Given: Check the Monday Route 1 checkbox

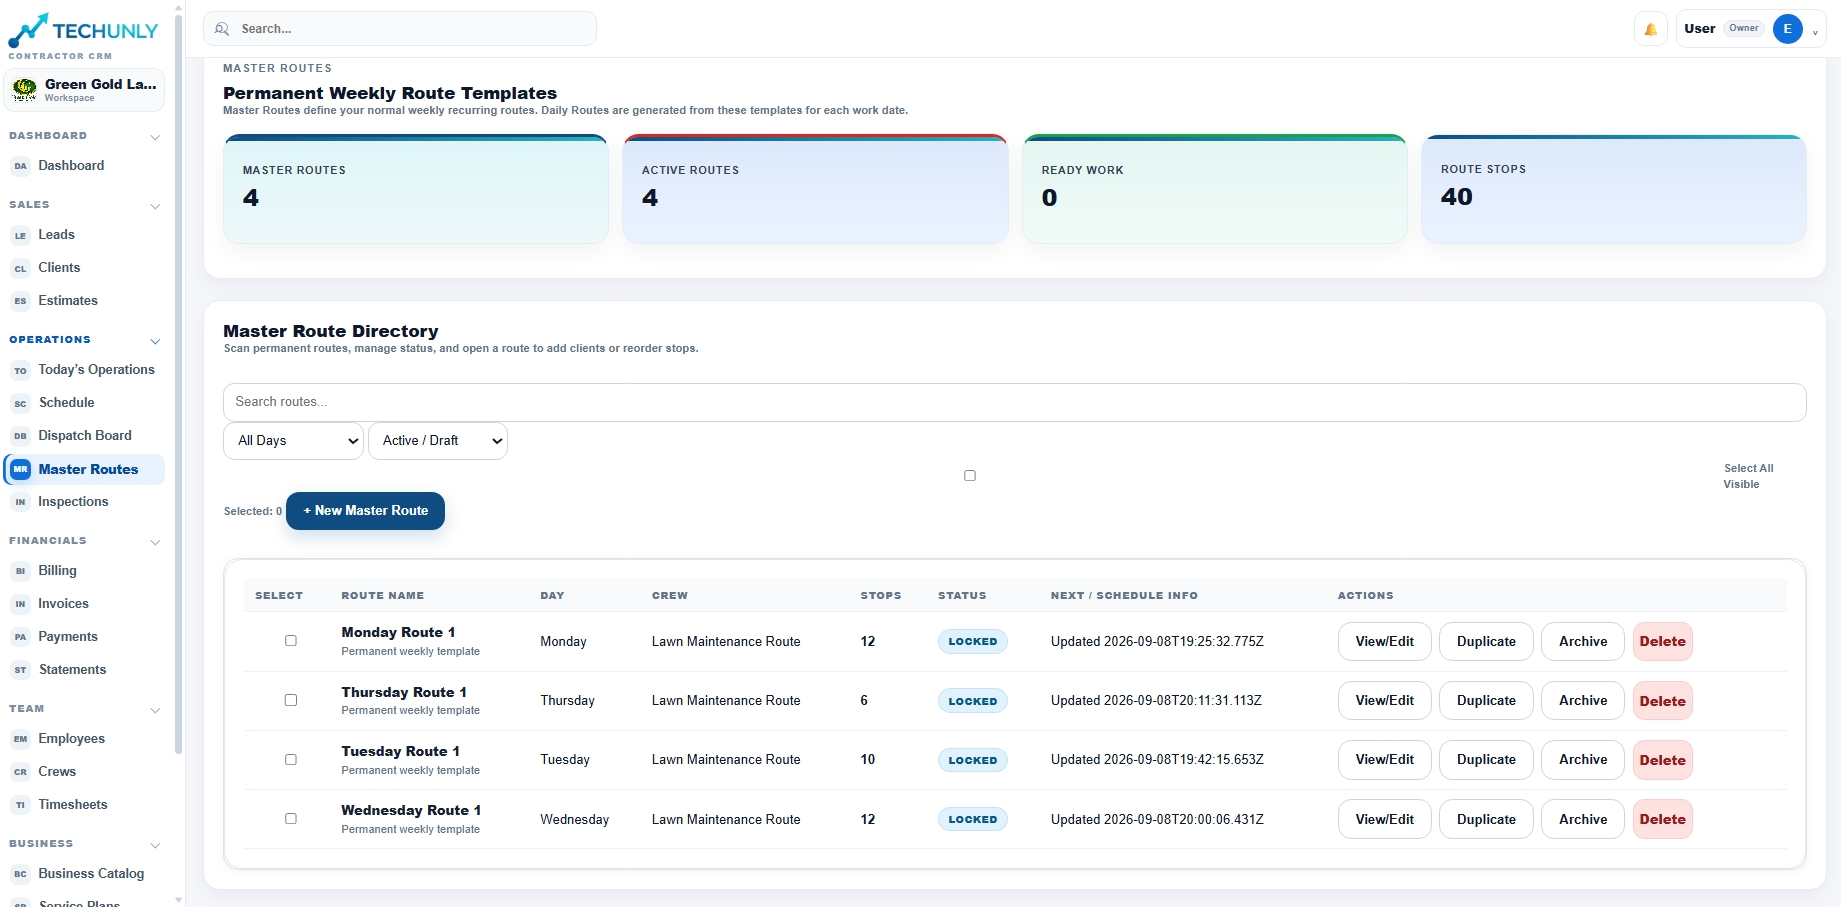Looking at the screenshot, I should (291, 641).
